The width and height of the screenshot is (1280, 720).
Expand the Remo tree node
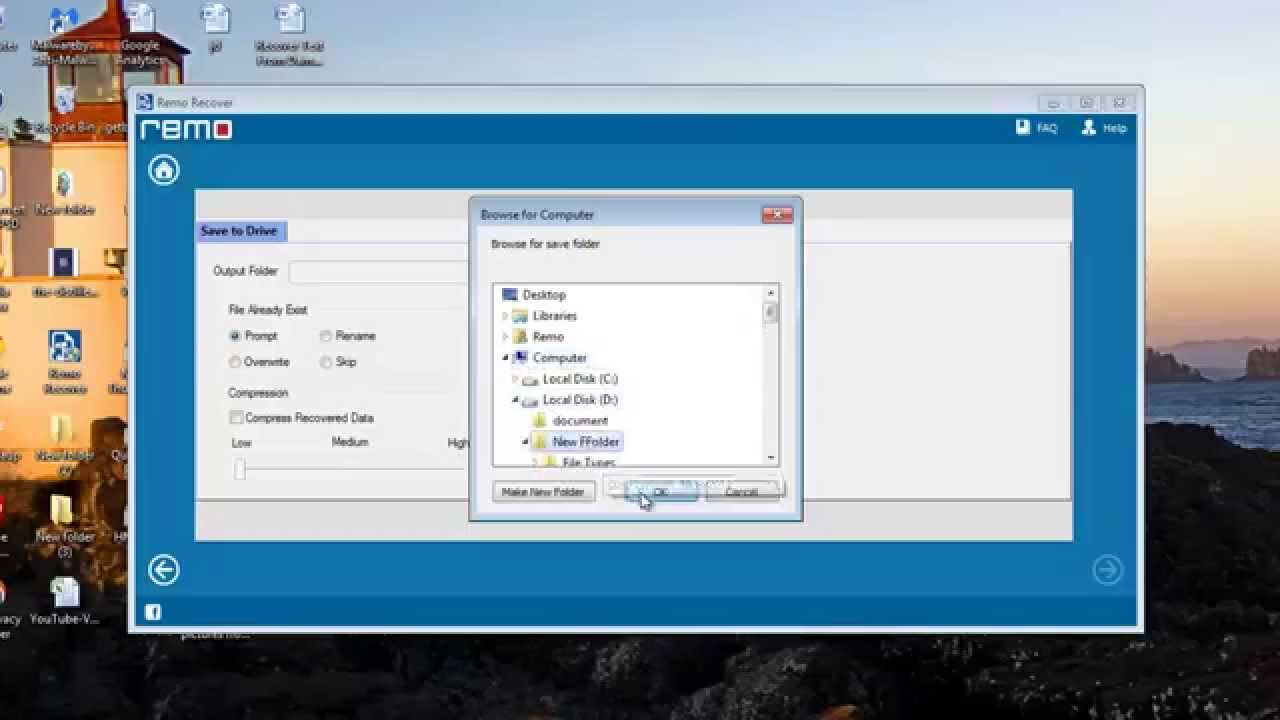pyautogui.click(x=505, y=337)
